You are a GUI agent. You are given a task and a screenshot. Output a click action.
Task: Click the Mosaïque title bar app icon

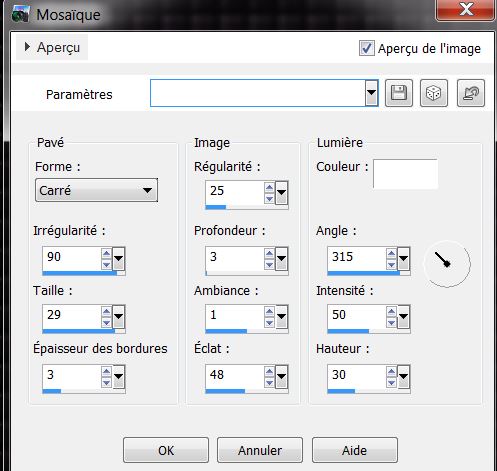pos(20,14)
